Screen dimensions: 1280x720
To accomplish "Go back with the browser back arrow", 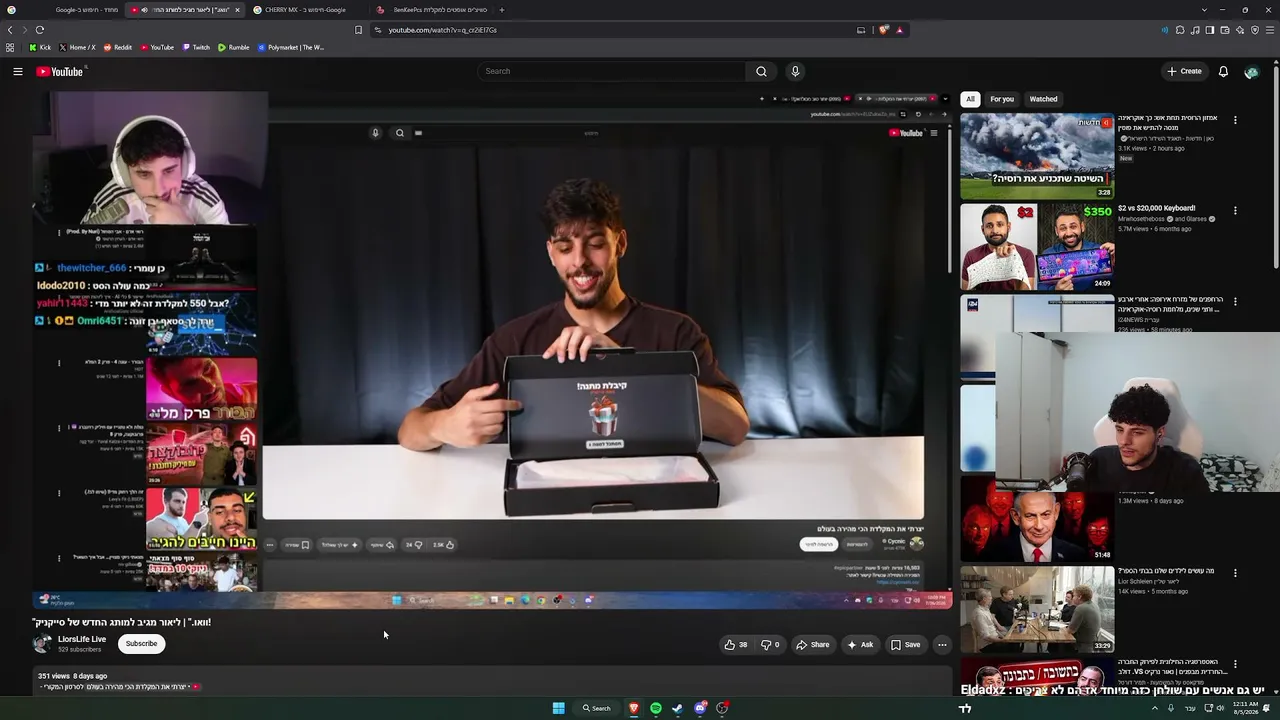I will (10, 30).
